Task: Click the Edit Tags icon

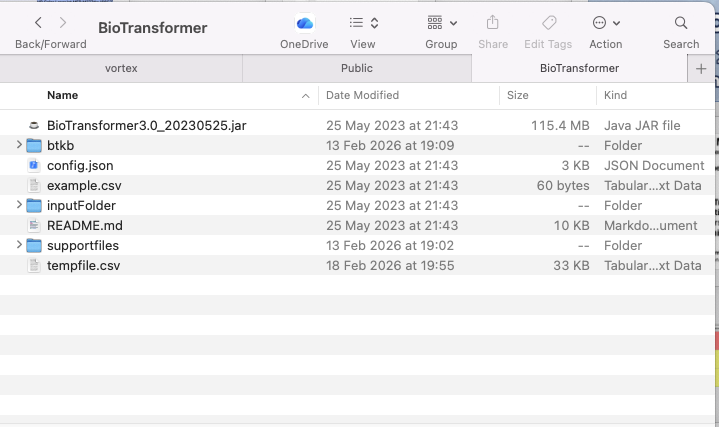Action: click(548, 23)
